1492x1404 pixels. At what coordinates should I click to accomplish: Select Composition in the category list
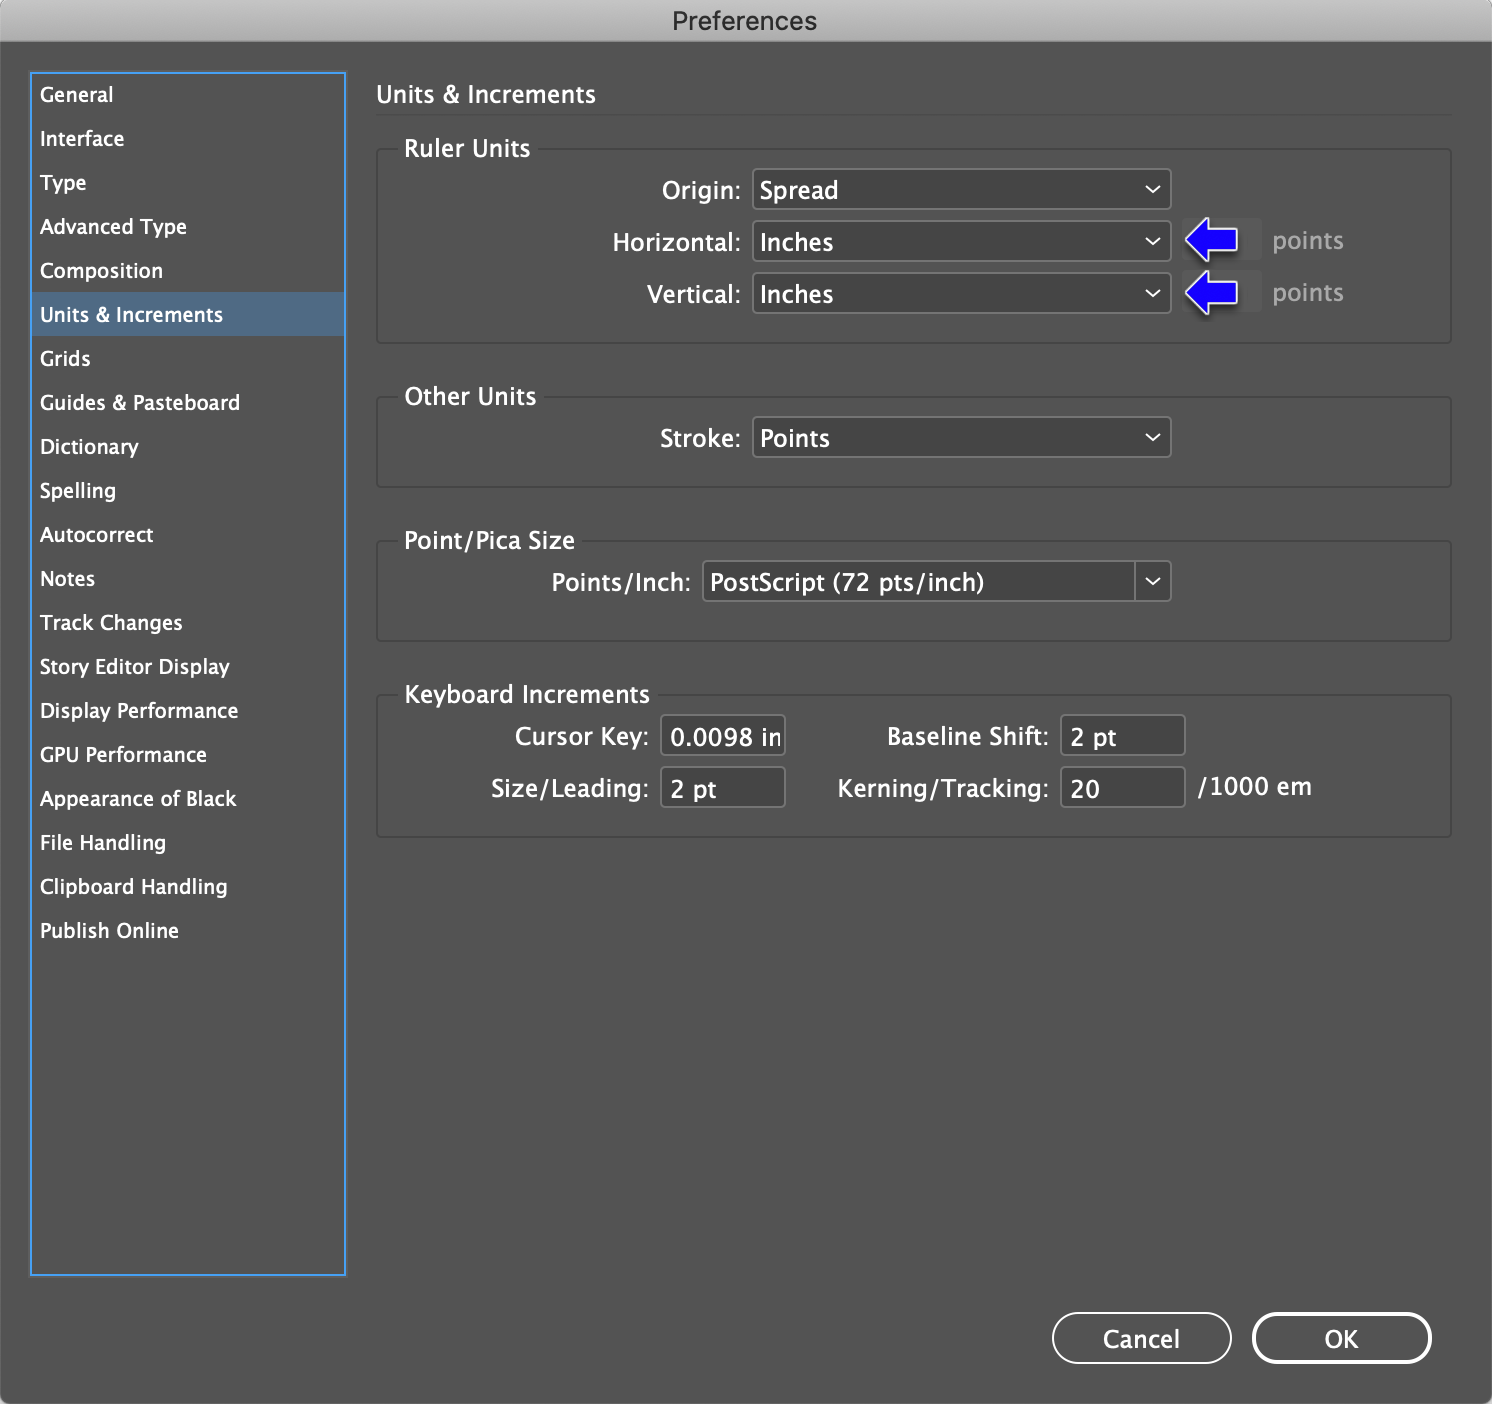click(x=188, y=271)
